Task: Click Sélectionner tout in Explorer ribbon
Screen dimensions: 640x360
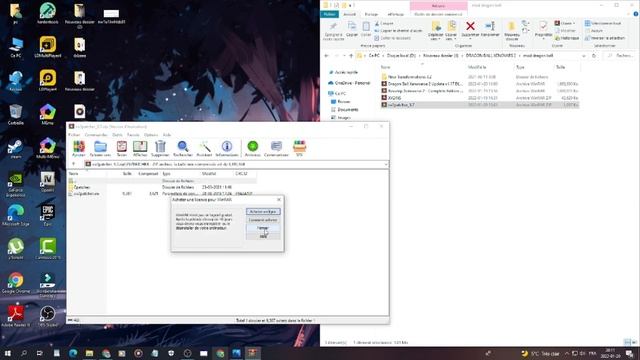Action: (603, 23)
